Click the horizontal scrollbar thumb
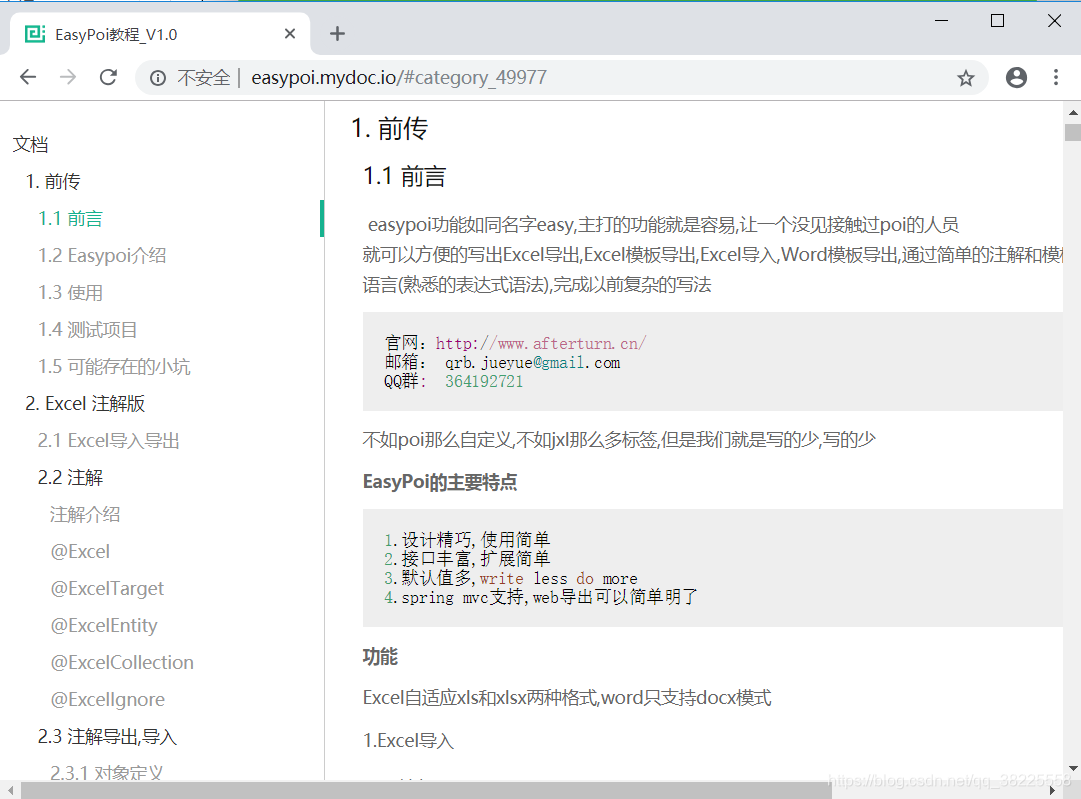The image size is (1081, 799). [426, 790]
